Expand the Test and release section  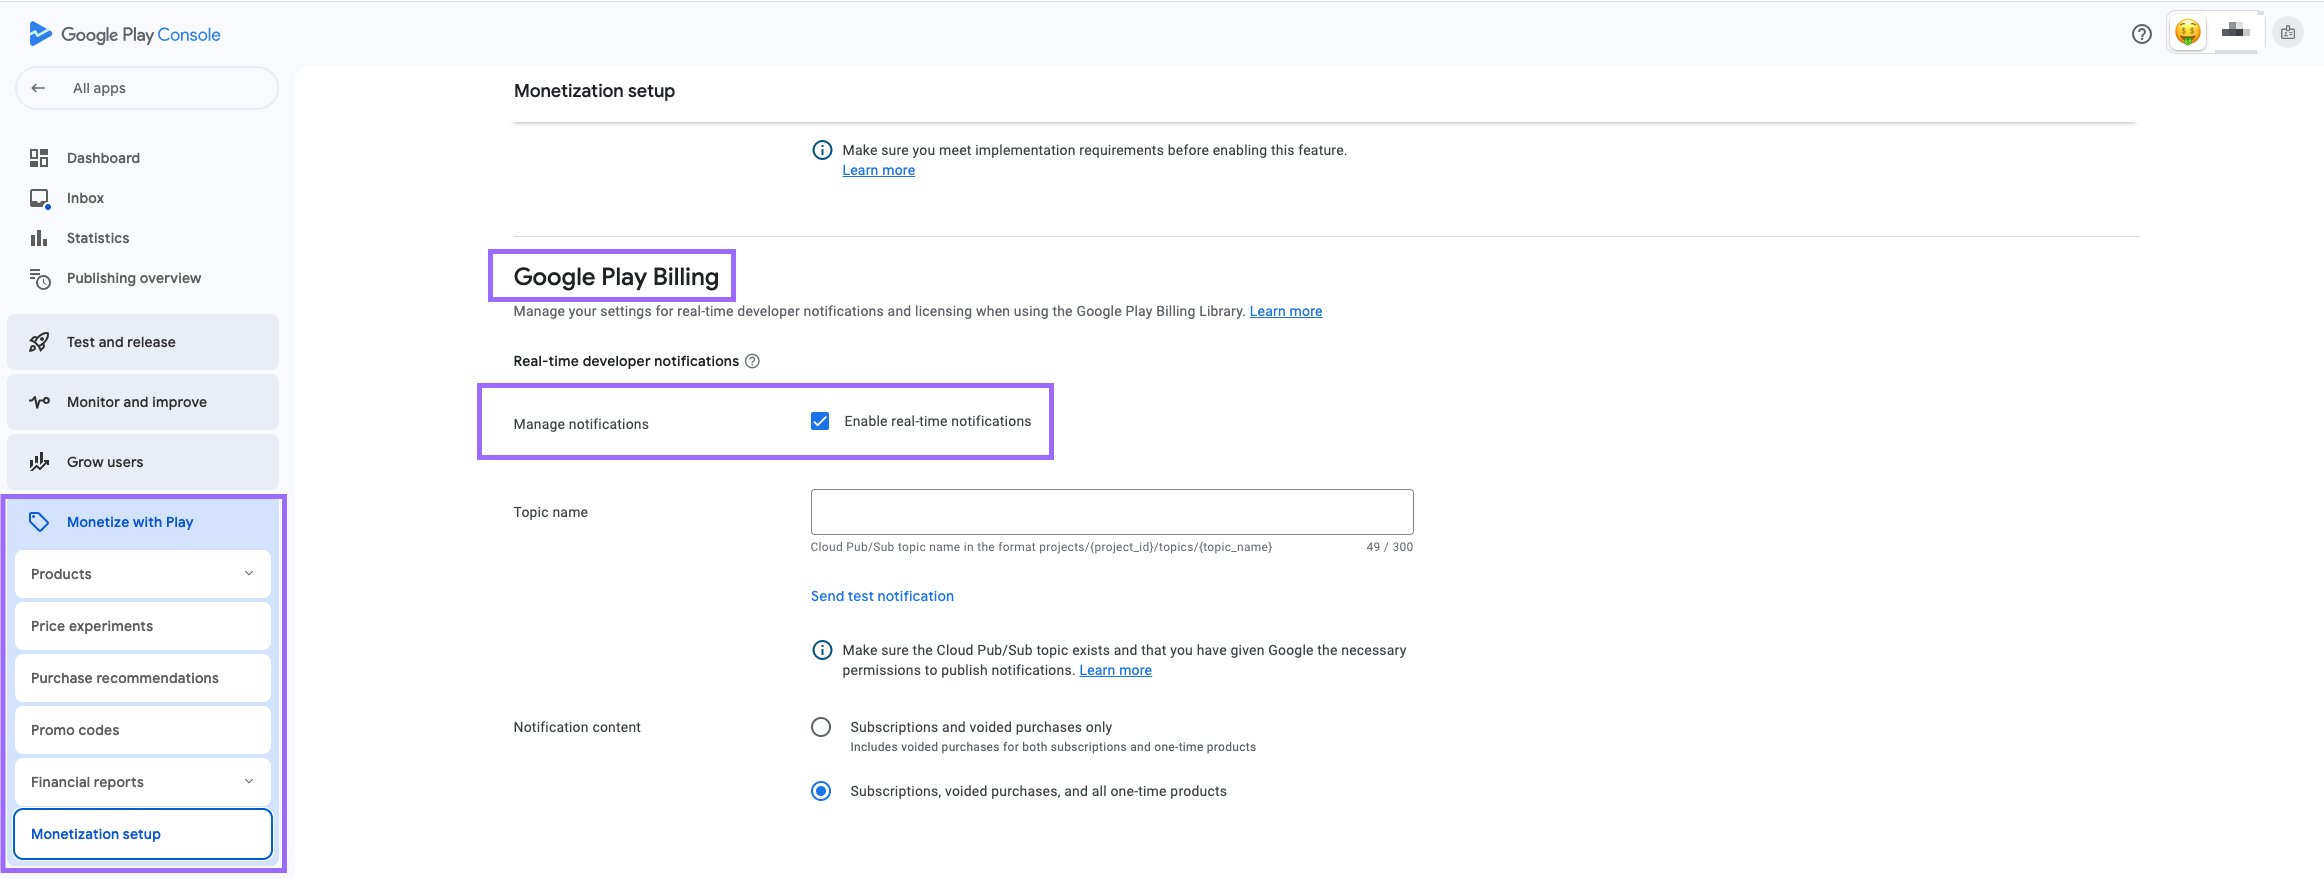(143, 342)
